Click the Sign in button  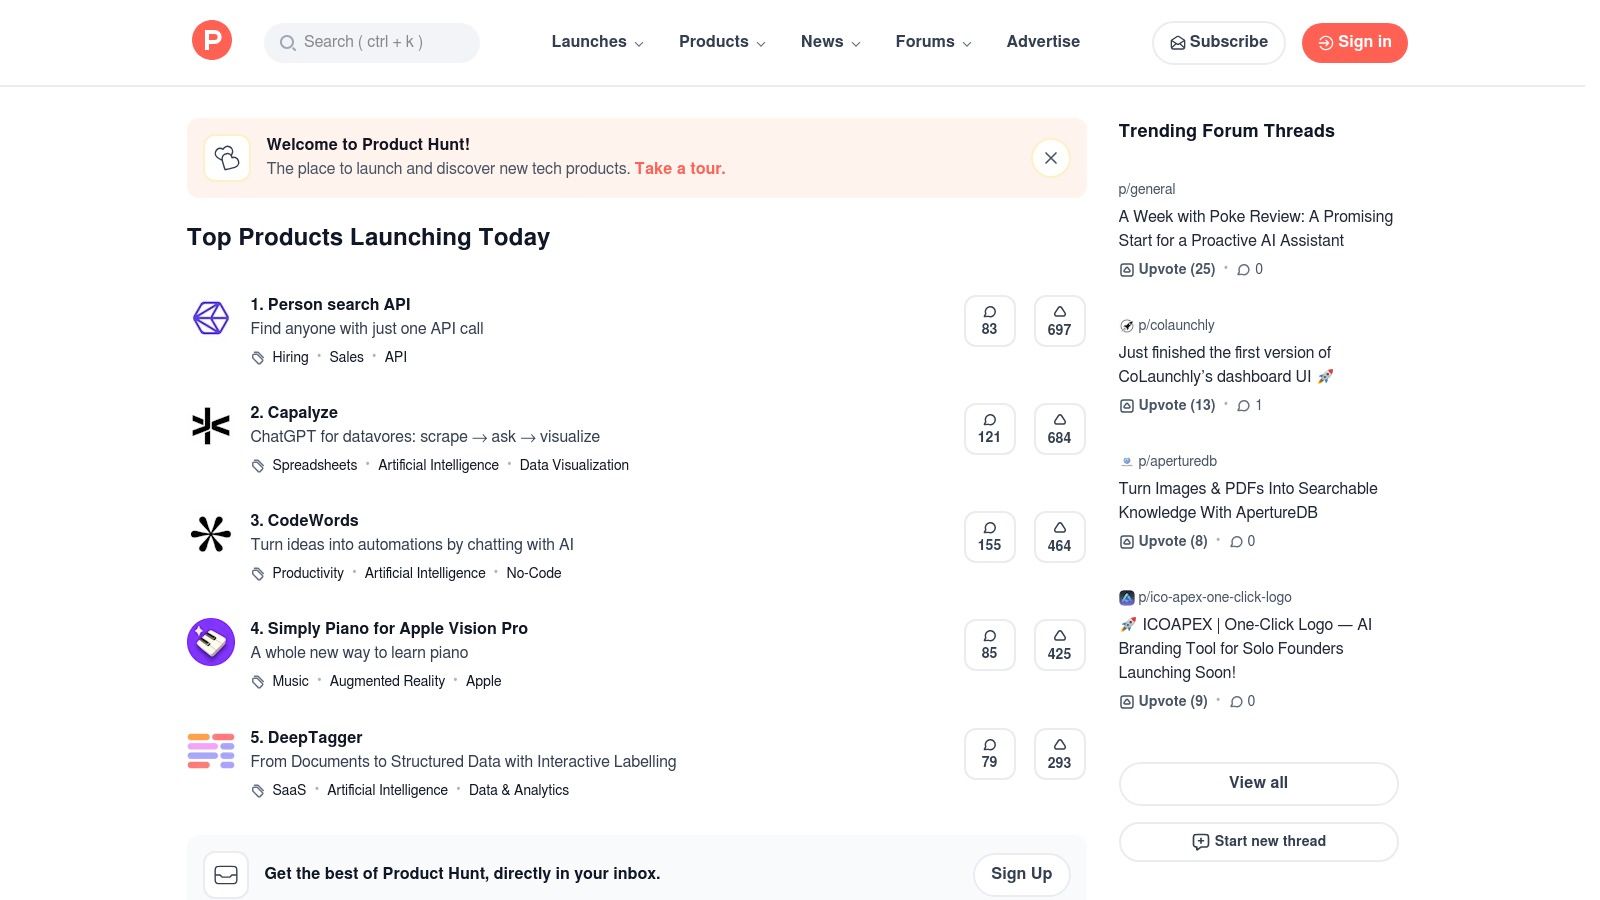tap(1354, 42)
